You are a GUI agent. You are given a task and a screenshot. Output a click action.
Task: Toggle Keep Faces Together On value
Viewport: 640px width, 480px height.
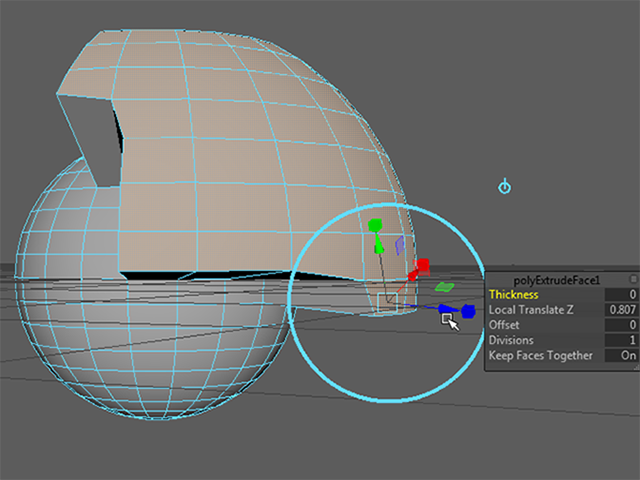click(621, 356)
